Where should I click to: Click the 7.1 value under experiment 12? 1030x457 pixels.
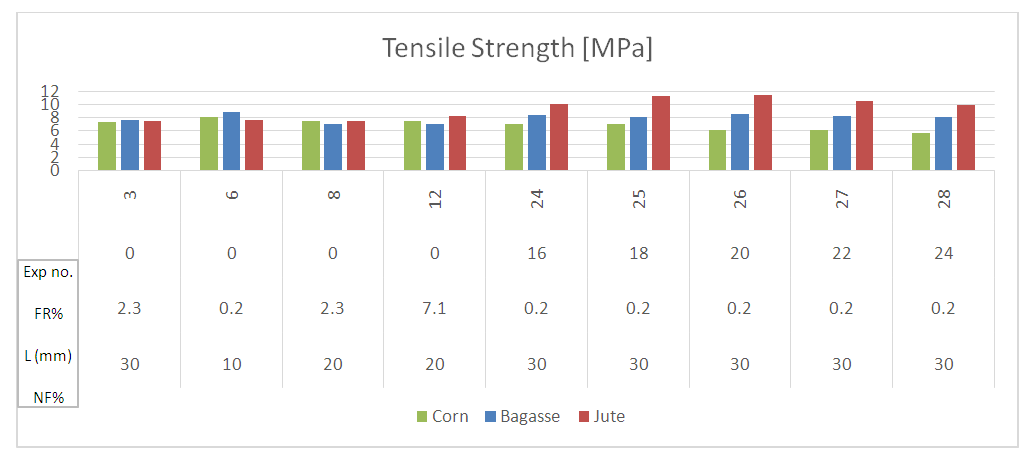pos(435,309)
